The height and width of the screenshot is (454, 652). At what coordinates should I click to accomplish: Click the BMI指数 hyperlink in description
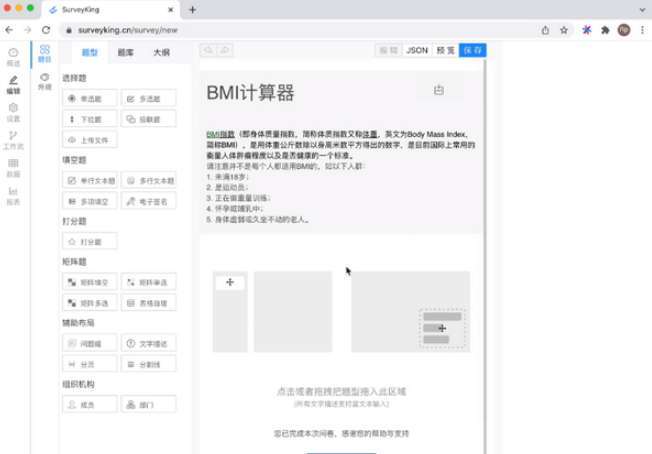pyautogui.click(x=220, y=133)
